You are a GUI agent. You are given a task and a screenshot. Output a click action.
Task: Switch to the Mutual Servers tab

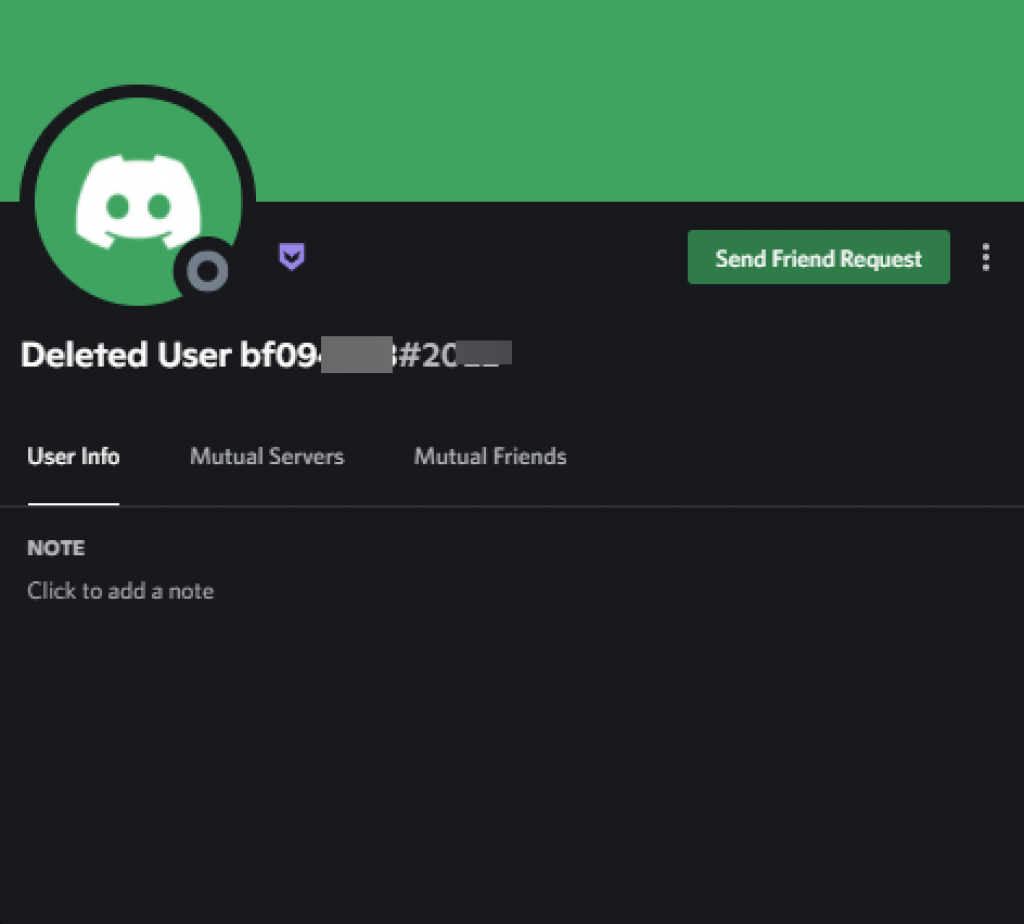point(266,456)
